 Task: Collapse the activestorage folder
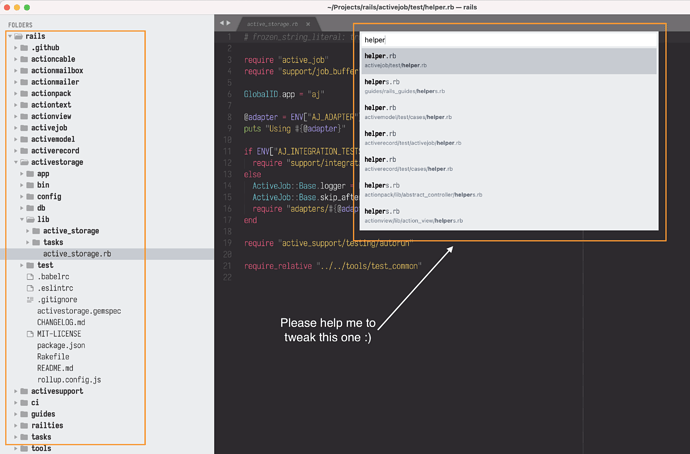(16, 161)
